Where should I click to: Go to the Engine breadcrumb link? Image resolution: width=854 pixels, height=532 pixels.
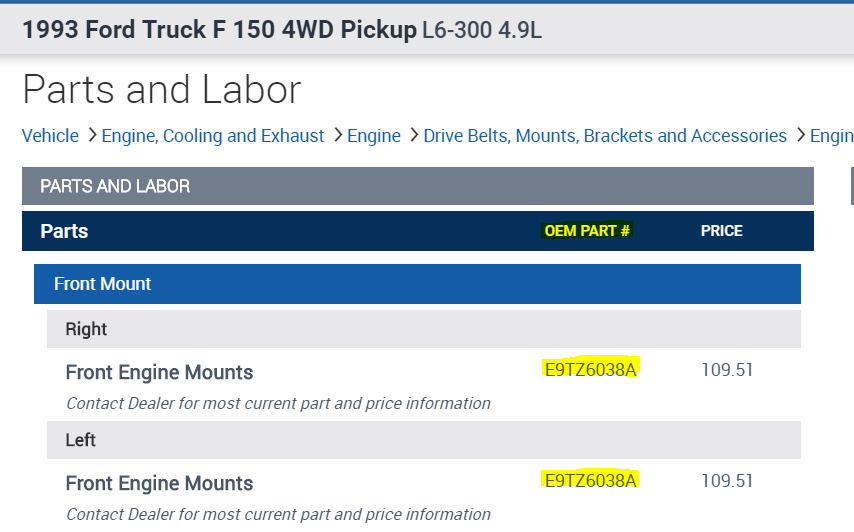coord(374,135)
